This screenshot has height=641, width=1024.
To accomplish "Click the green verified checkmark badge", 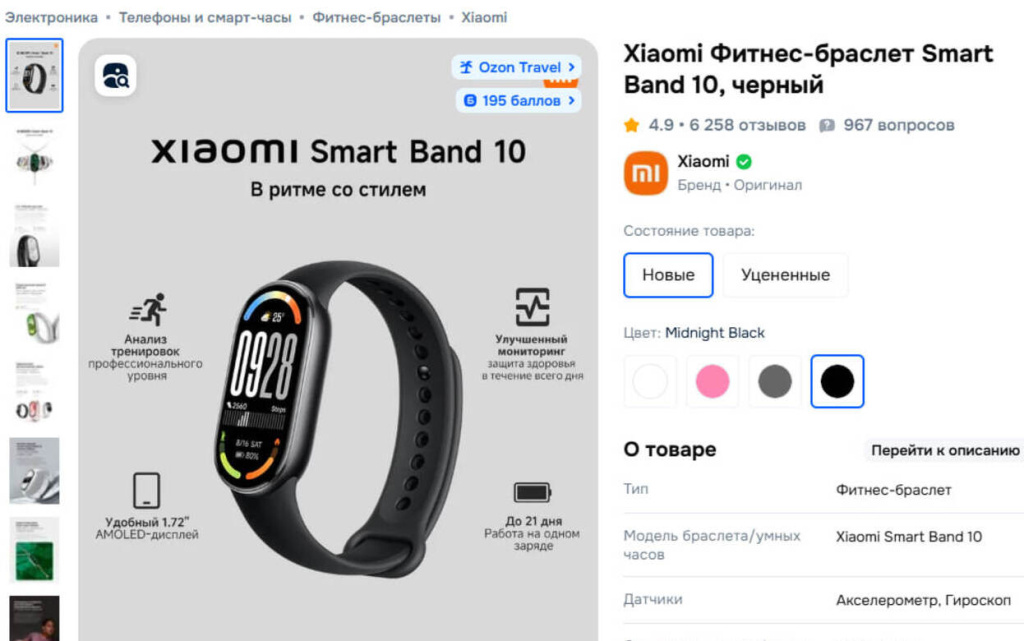I will pos(744,161).
